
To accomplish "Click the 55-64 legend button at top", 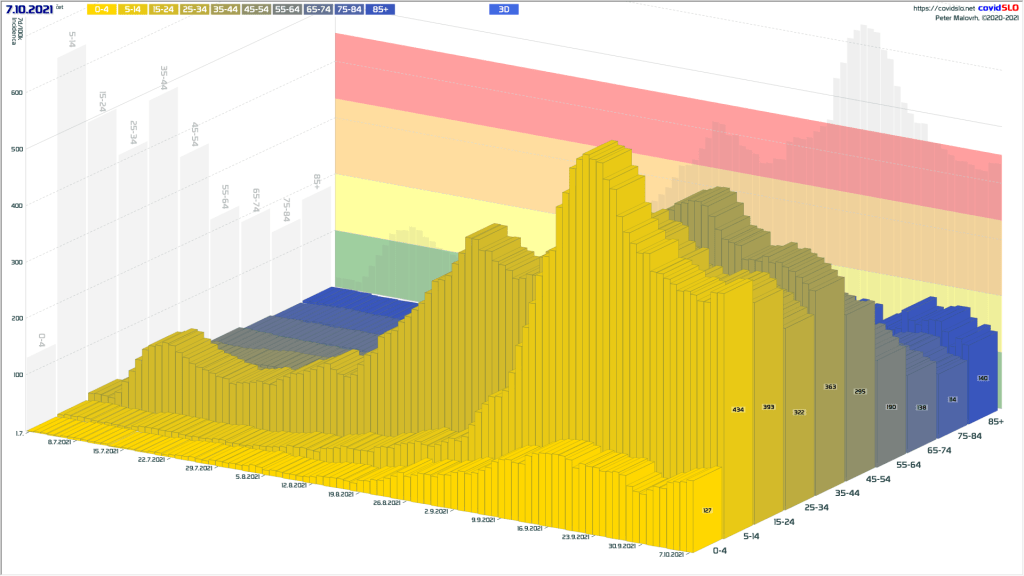I will pyautogui.click(x=288, y=9).
